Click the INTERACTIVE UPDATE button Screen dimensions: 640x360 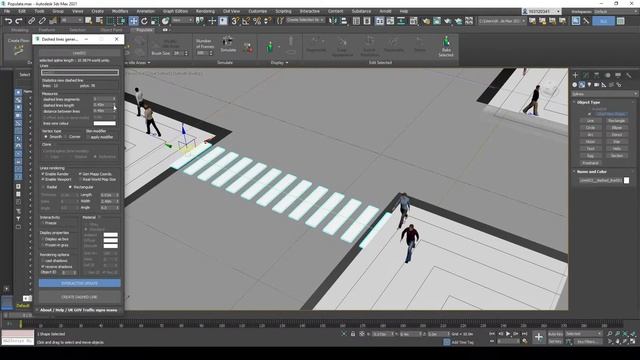[80, 283]
